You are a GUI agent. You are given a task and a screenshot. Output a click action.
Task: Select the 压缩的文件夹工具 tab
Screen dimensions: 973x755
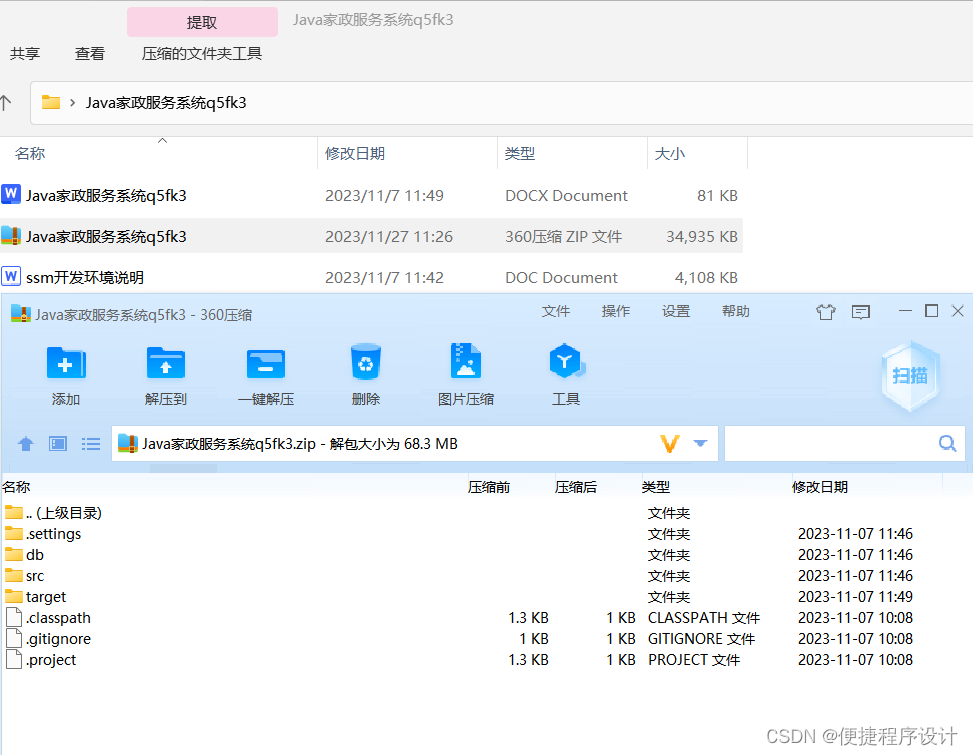pos(202,54)
